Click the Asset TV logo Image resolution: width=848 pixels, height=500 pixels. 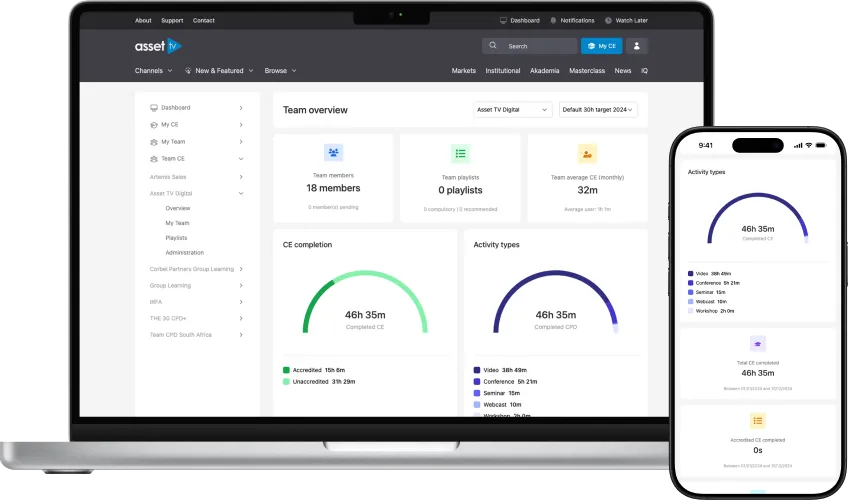158,46
